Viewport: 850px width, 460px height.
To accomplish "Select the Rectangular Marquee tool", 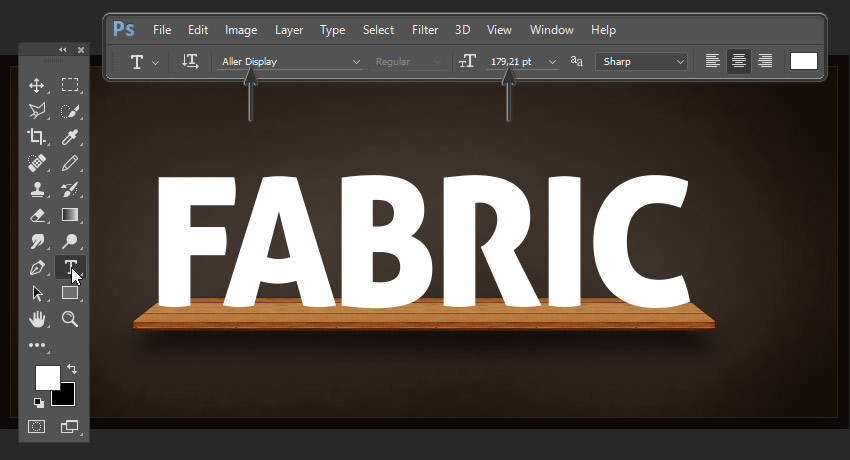I will point(70,85).
